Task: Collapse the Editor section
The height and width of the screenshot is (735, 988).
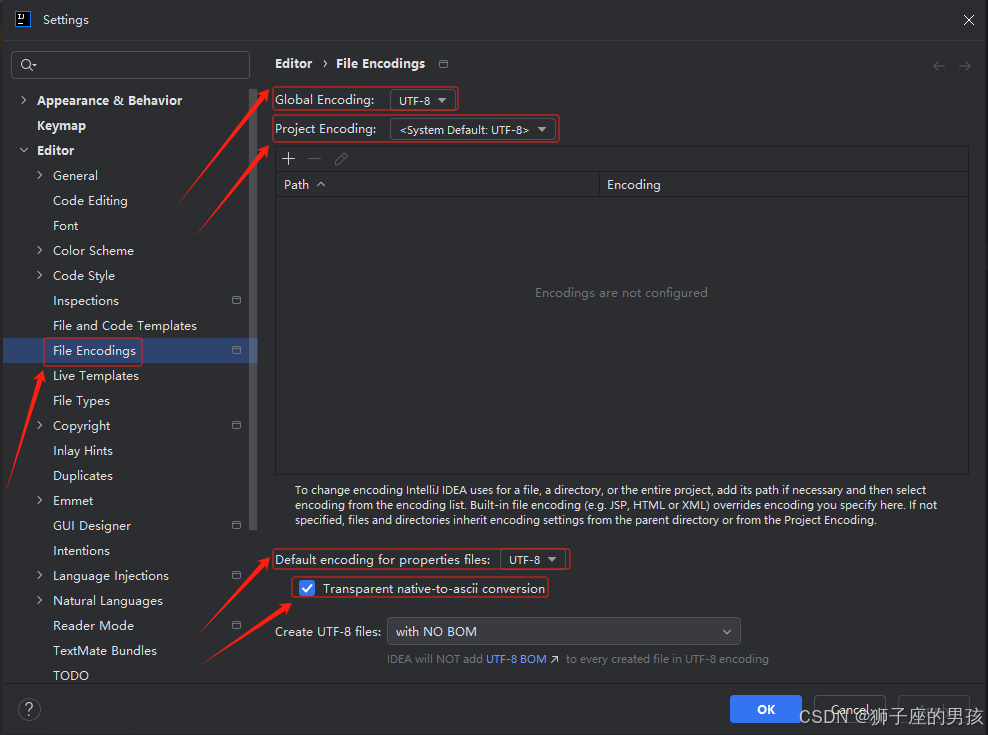Action: [23, 150]
